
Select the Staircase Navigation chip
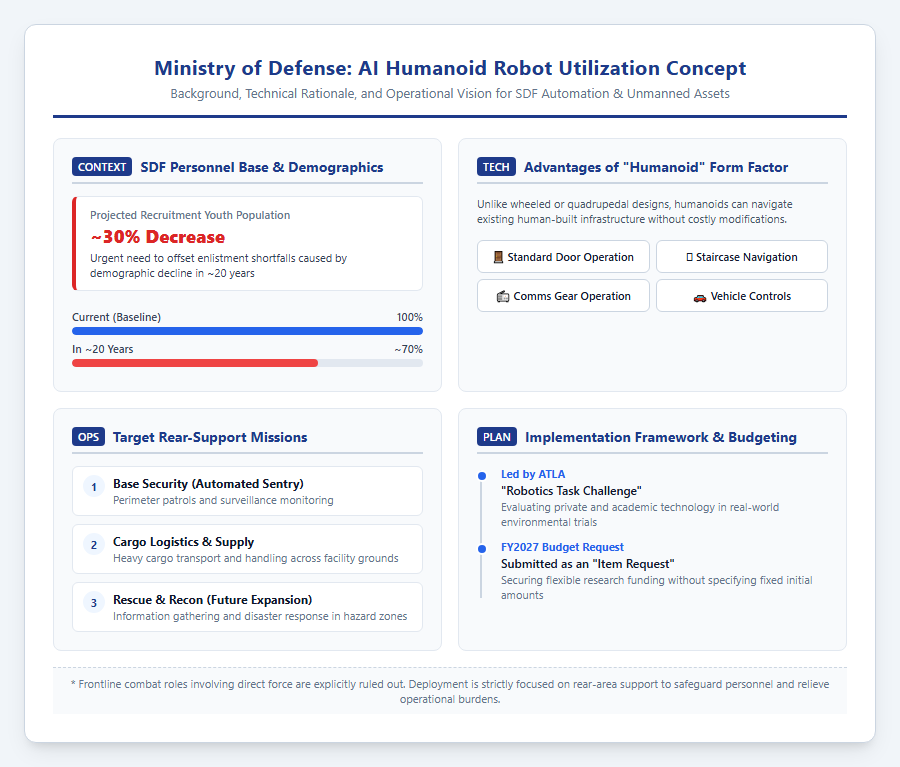[x=742, y=257]
